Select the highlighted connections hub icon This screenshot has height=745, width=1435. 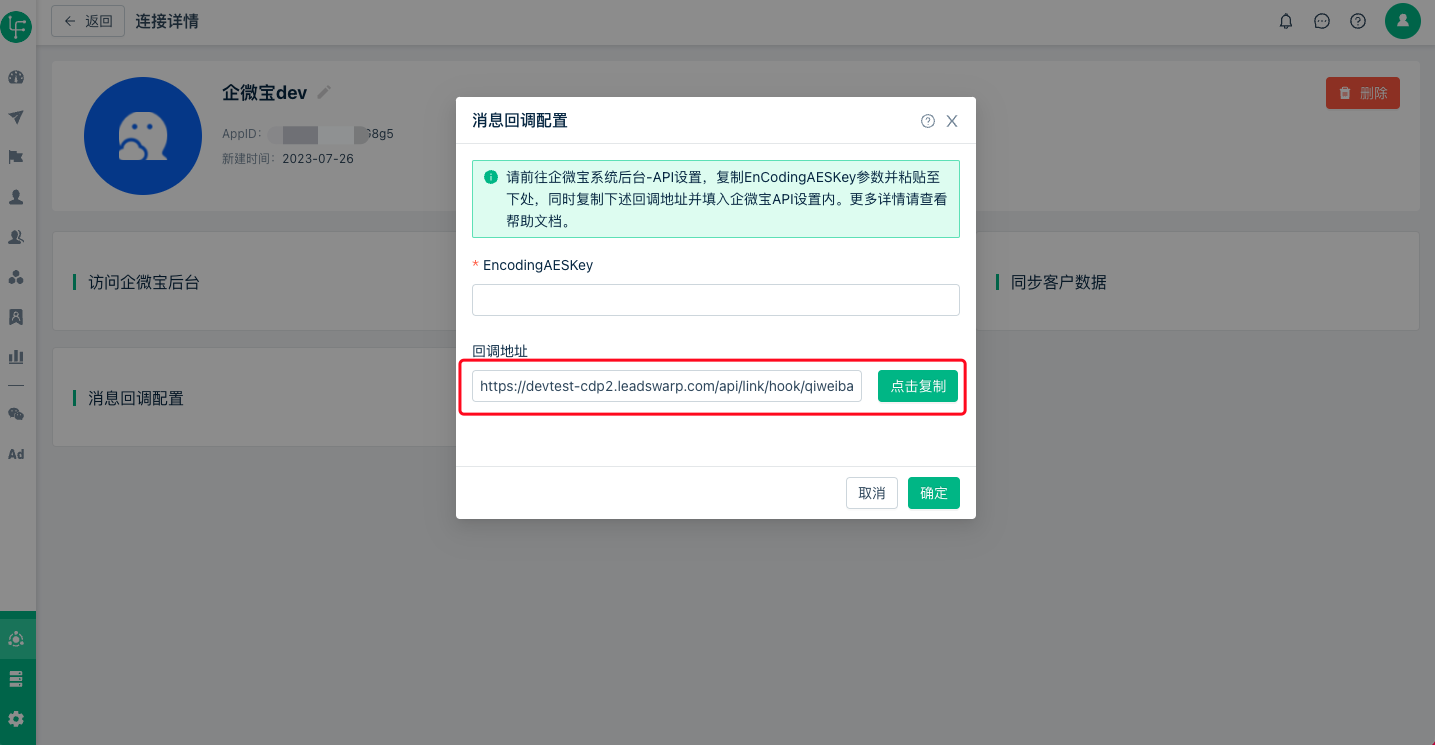click(16, 638)
